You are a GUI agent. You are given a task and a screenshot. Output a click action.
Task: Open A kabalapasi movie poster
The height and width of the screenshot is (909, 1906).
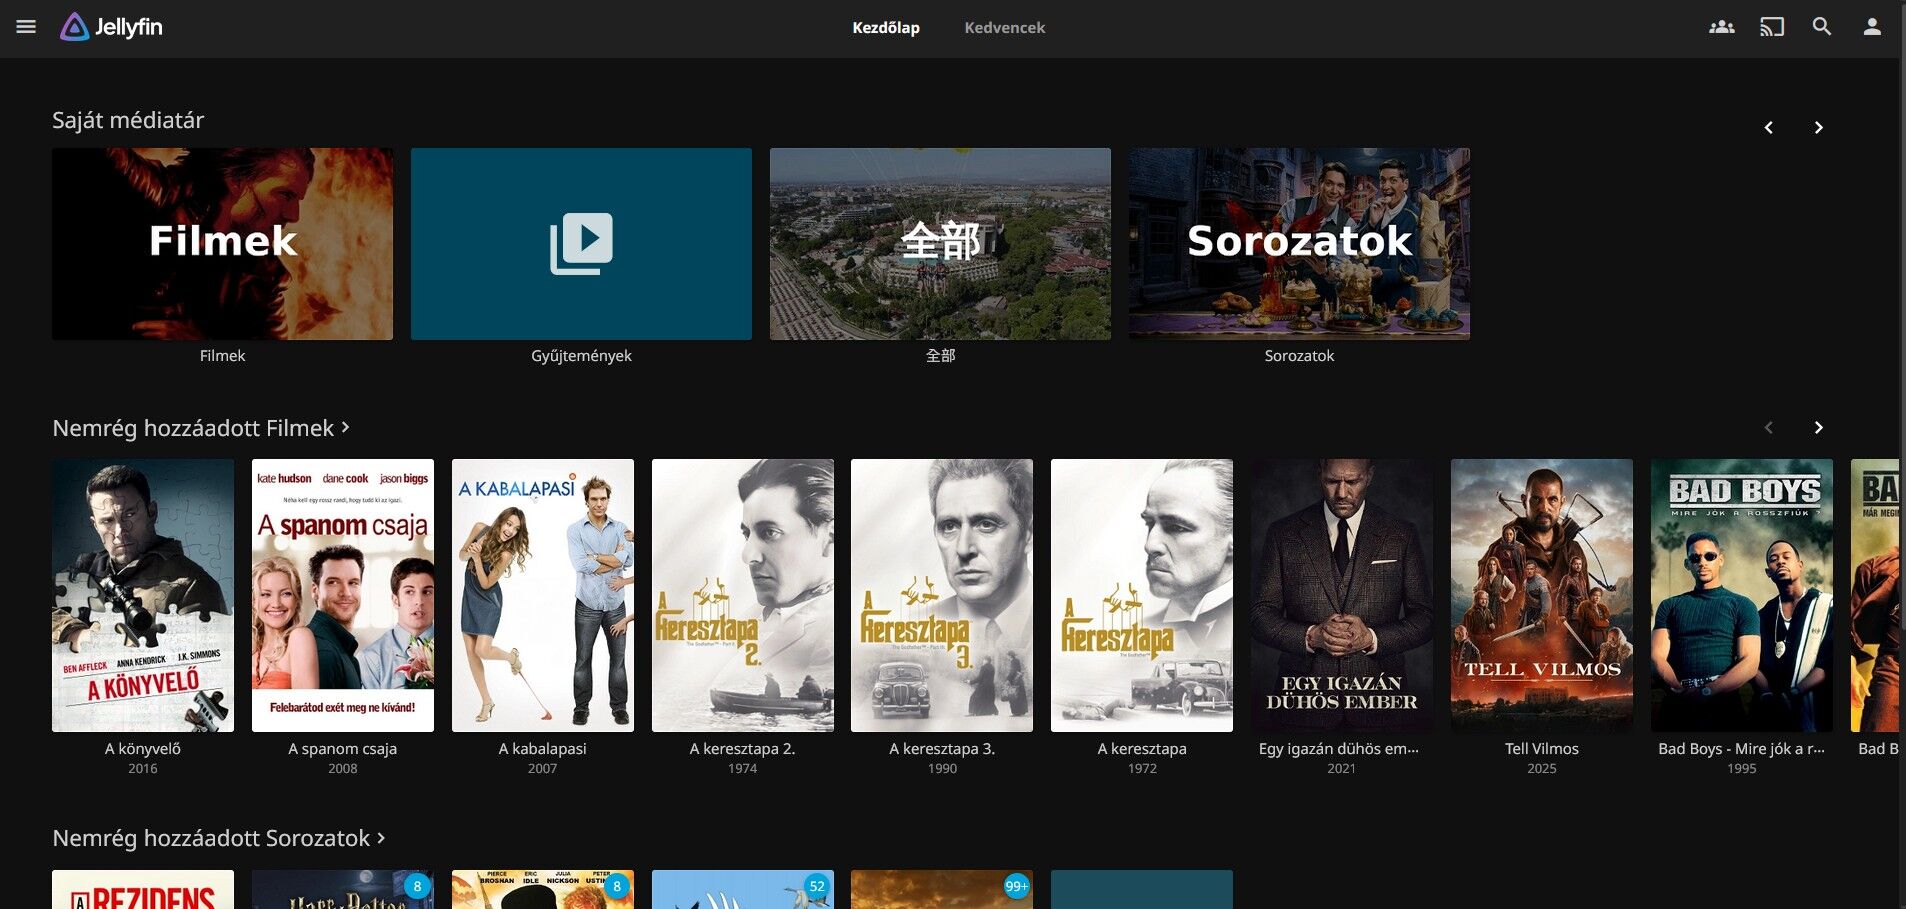click(x=543, y=595)
